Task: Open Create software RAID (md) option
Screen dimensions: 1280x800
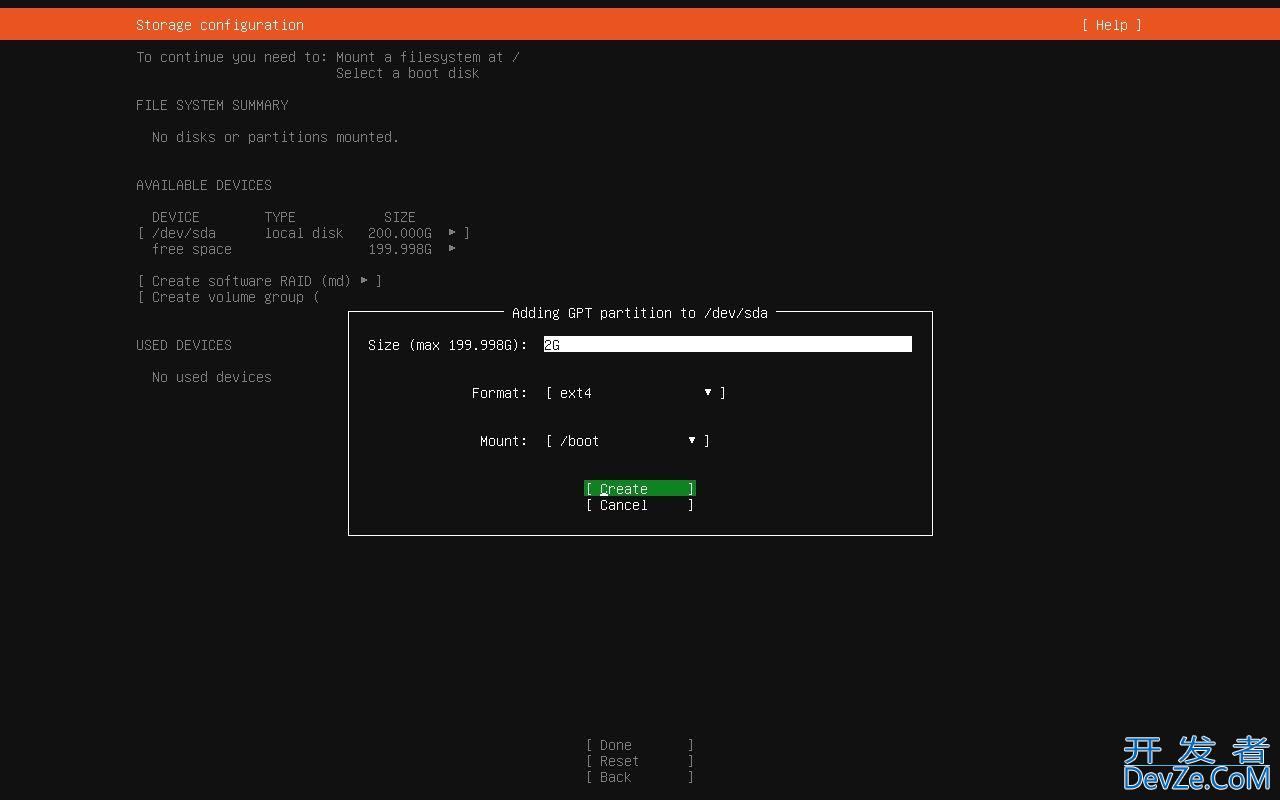Action: point(259,281)
